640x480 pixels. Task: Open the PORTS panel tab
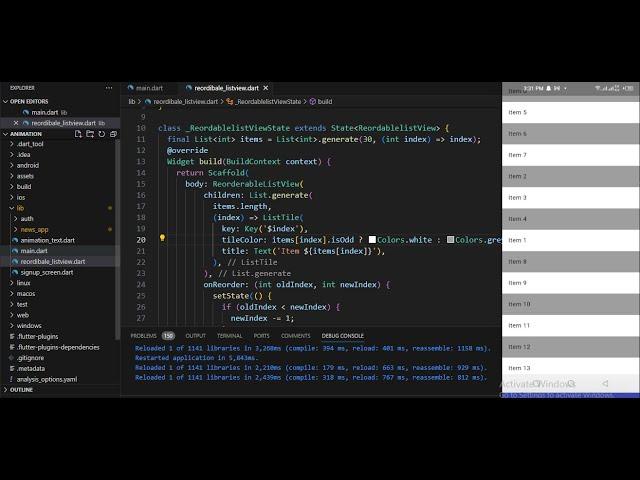point(262,336)
